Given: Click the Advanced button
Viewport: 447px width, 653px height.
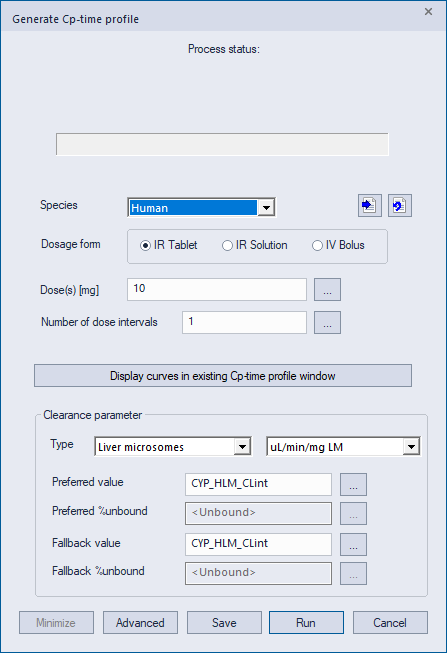Looking at the screenshot, I should 140,623.
